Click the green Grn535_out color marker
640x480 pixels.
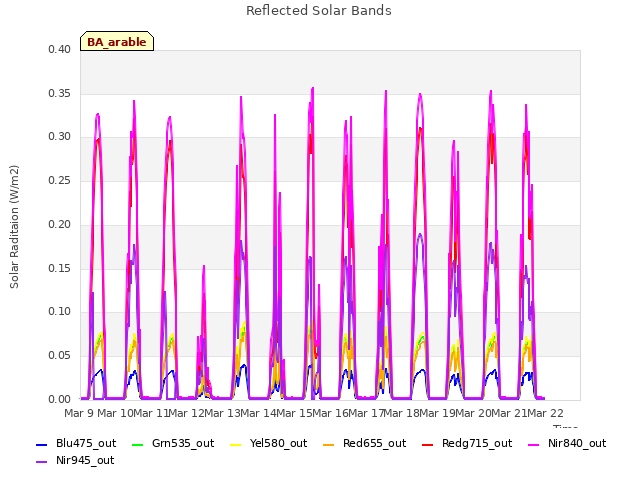coord(138,444)
